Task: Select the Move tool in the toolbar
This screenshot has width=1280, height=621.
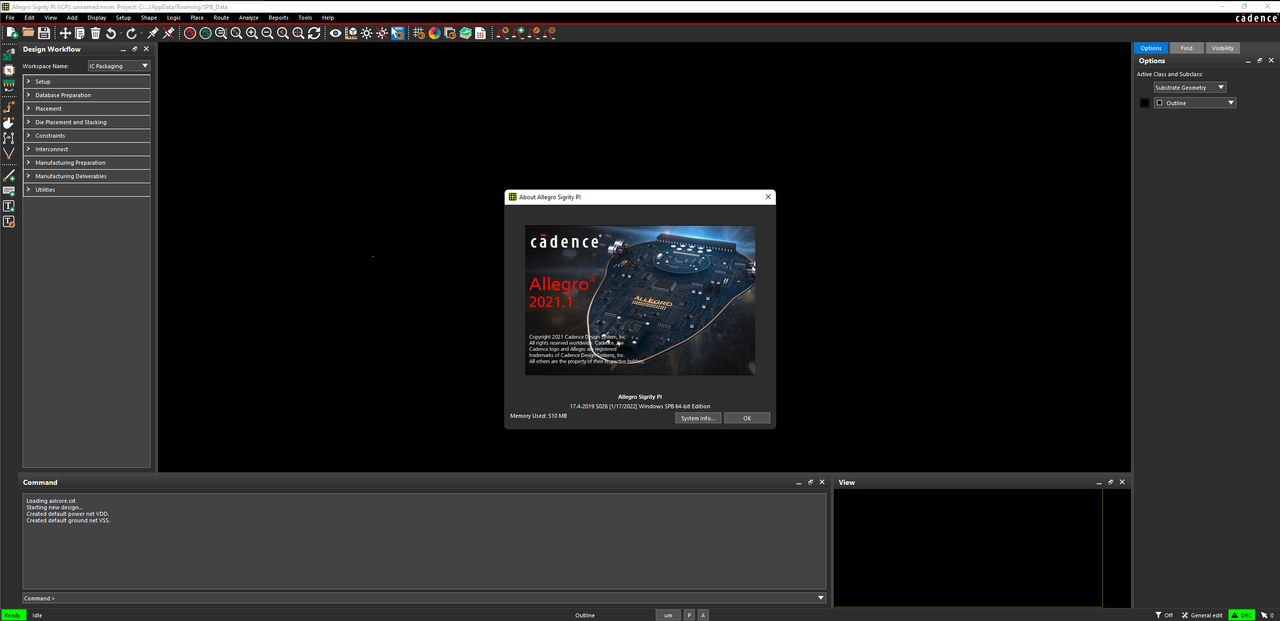Action: 65,33
